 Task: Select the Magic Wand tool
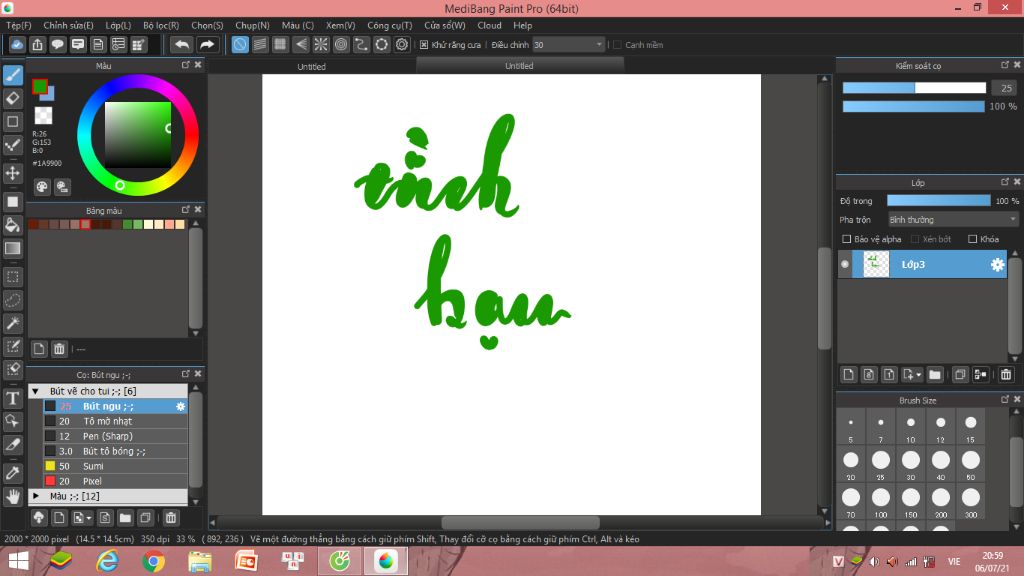pyautogui.click(x=12, y=323)
